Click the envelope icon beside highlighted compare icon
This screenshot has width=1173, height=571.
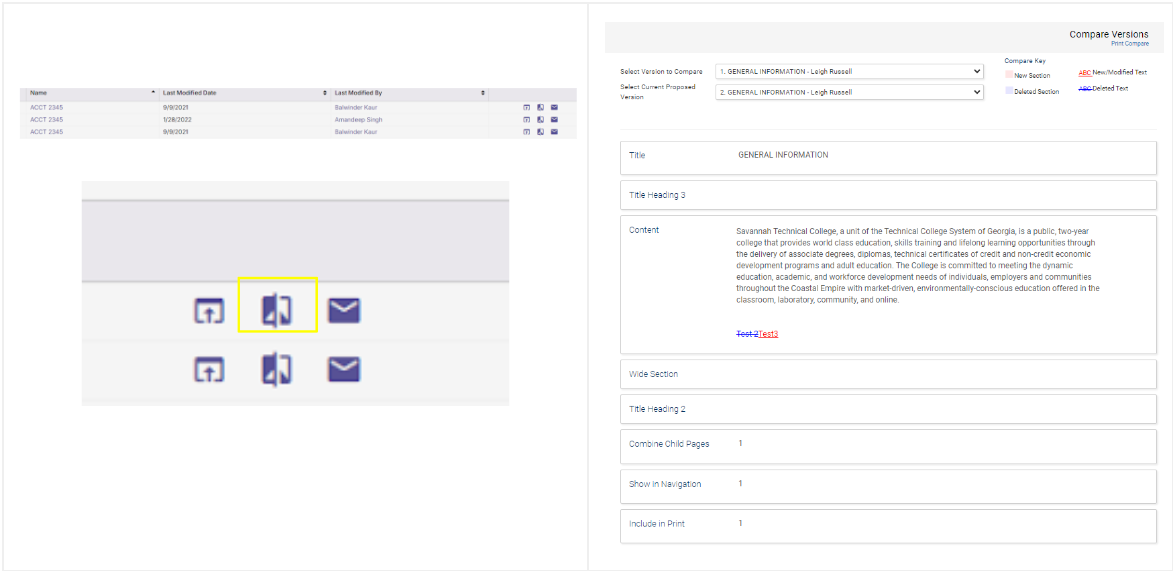tap(344, 311)
